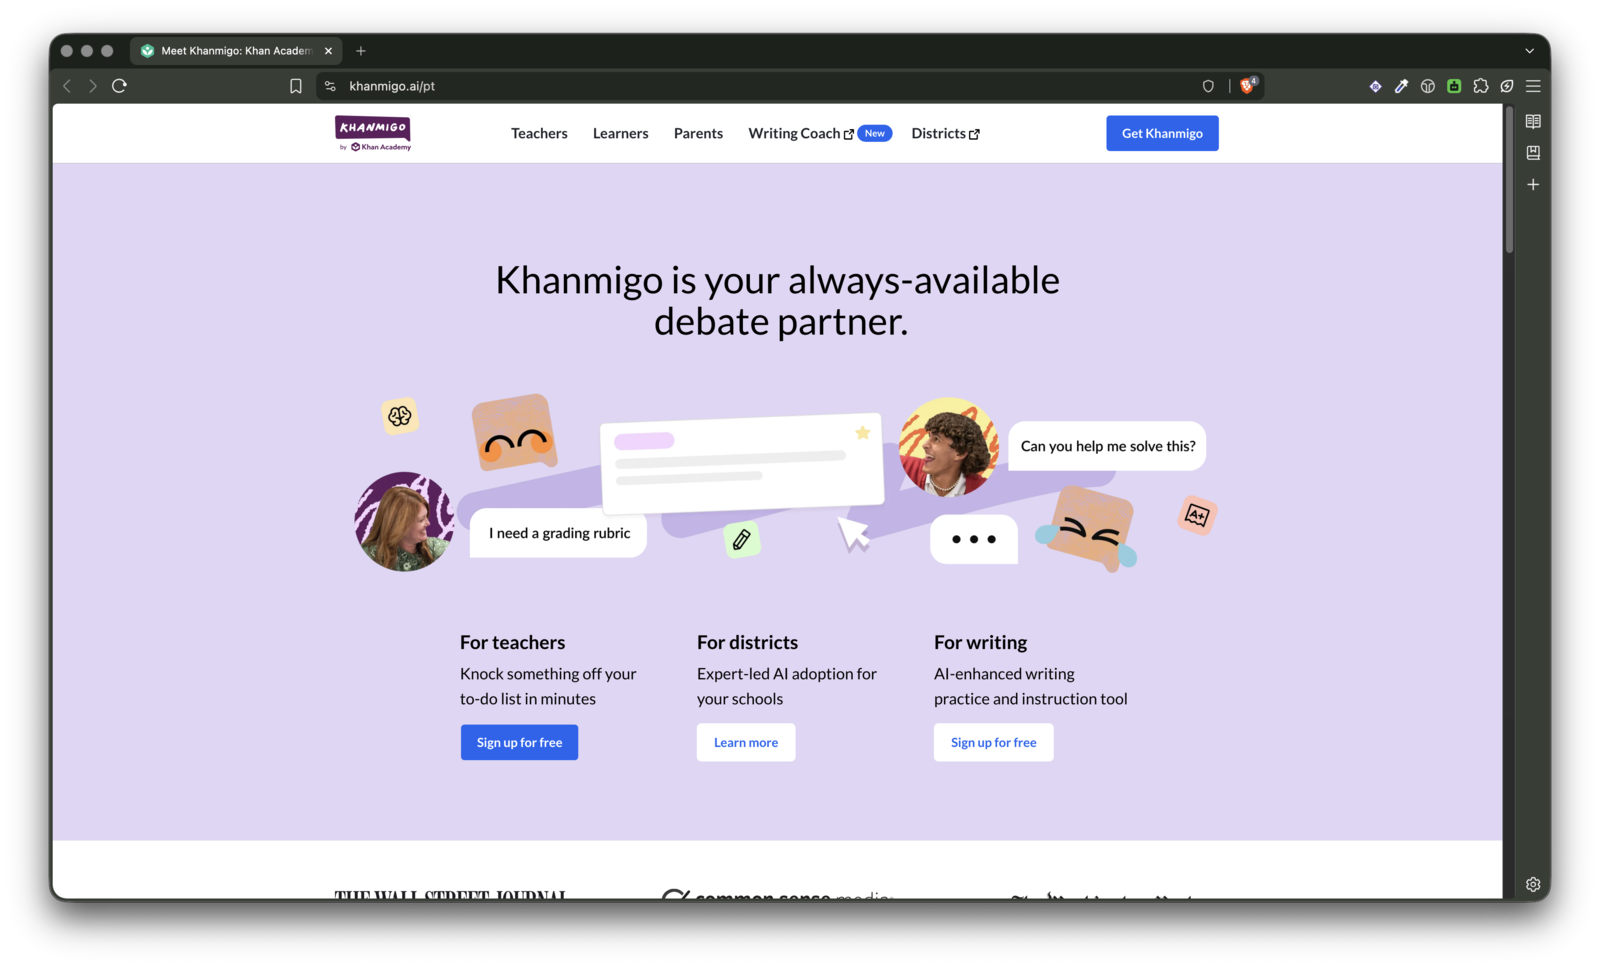
Task: Open the bookmarks sidebar panel
Action: click(x=1533, y=153)
